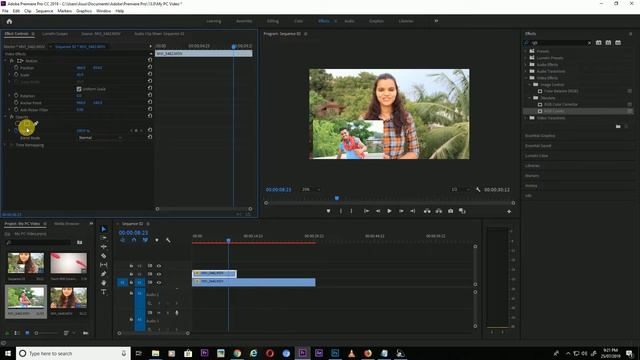Toggle Rotation stopwatch animation
Screen dimensions: 640x360
(x=16, y=96)
